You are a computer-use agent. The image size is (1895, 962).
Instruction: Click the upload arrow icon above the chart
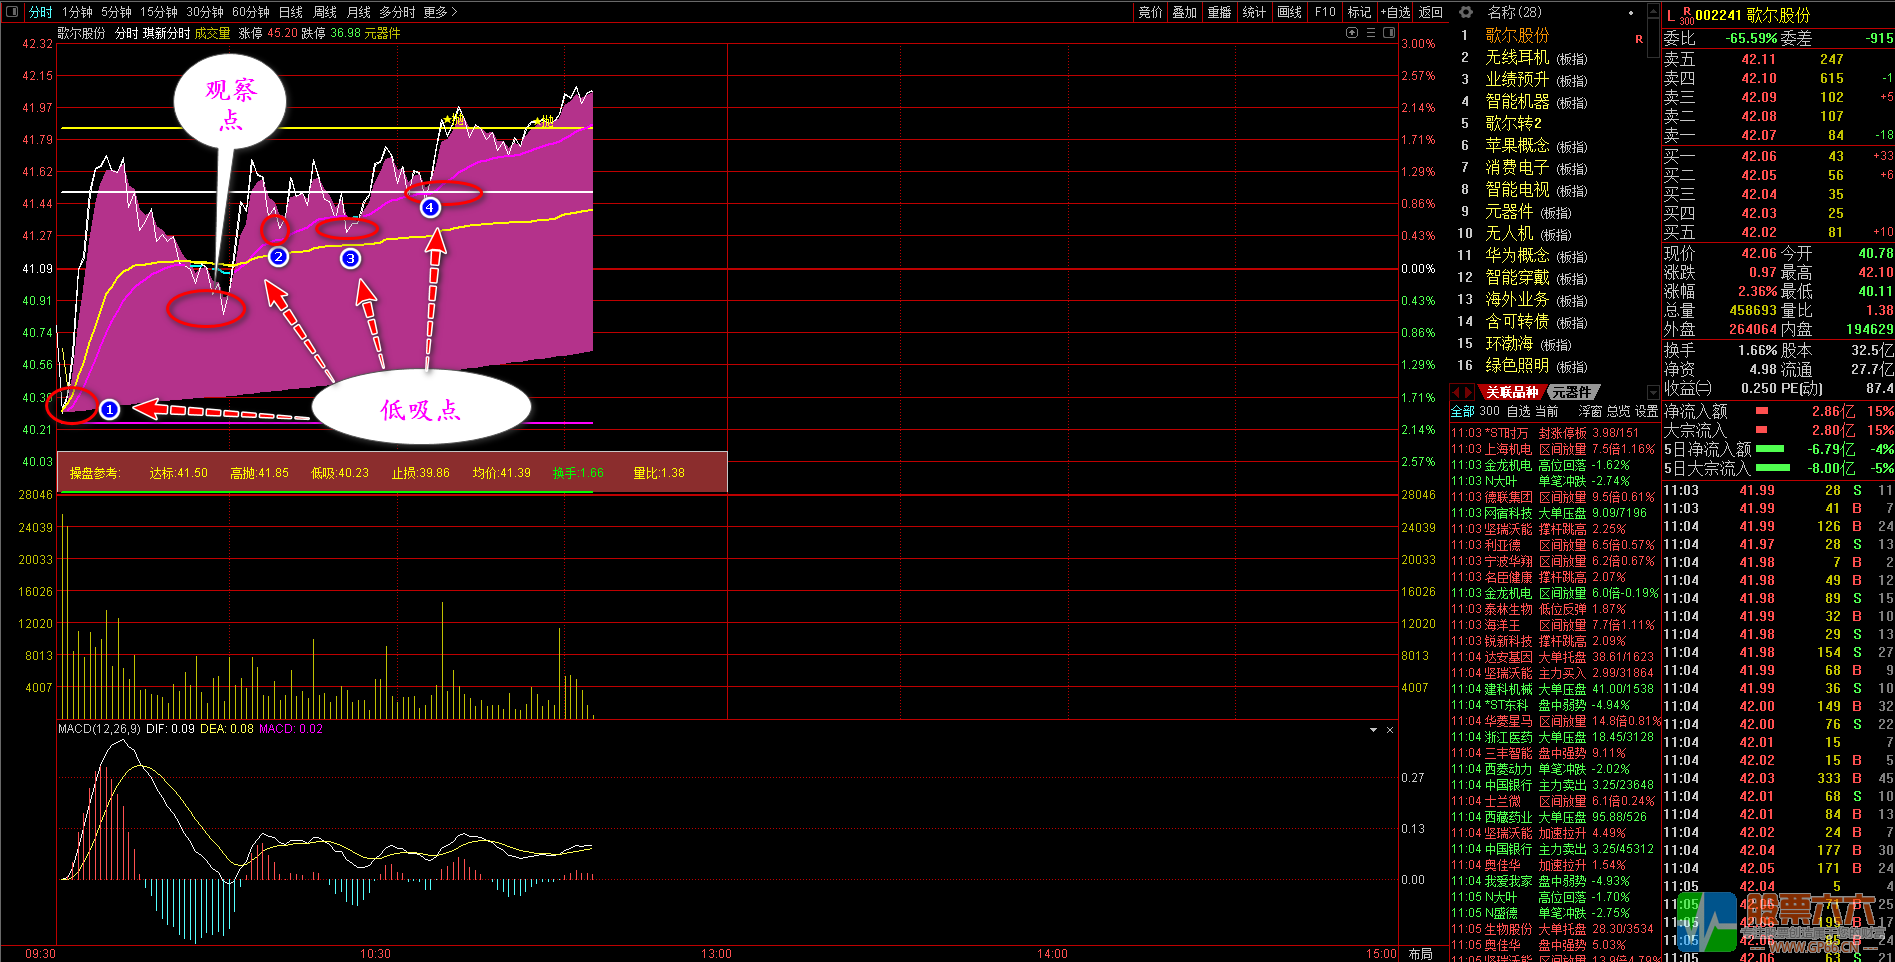[x=1352, y=33]
